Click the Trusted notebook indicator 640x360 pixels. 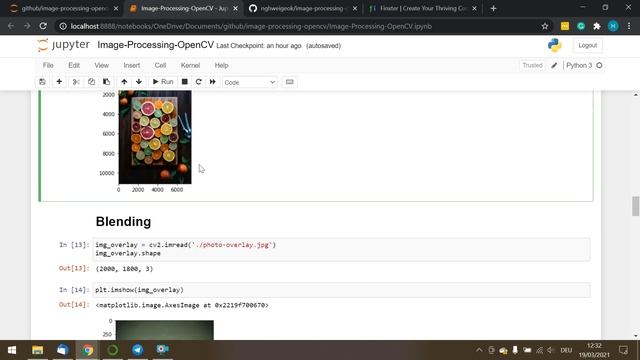(x=532, y=65)
